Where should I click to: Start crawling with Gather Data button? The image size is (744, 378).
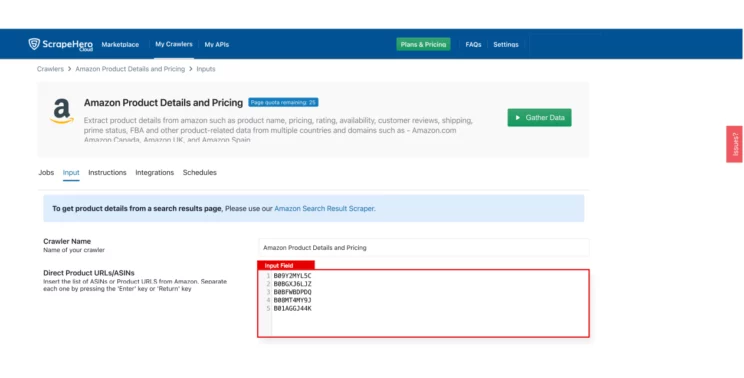pyautogui.click(x=539, y=118)
